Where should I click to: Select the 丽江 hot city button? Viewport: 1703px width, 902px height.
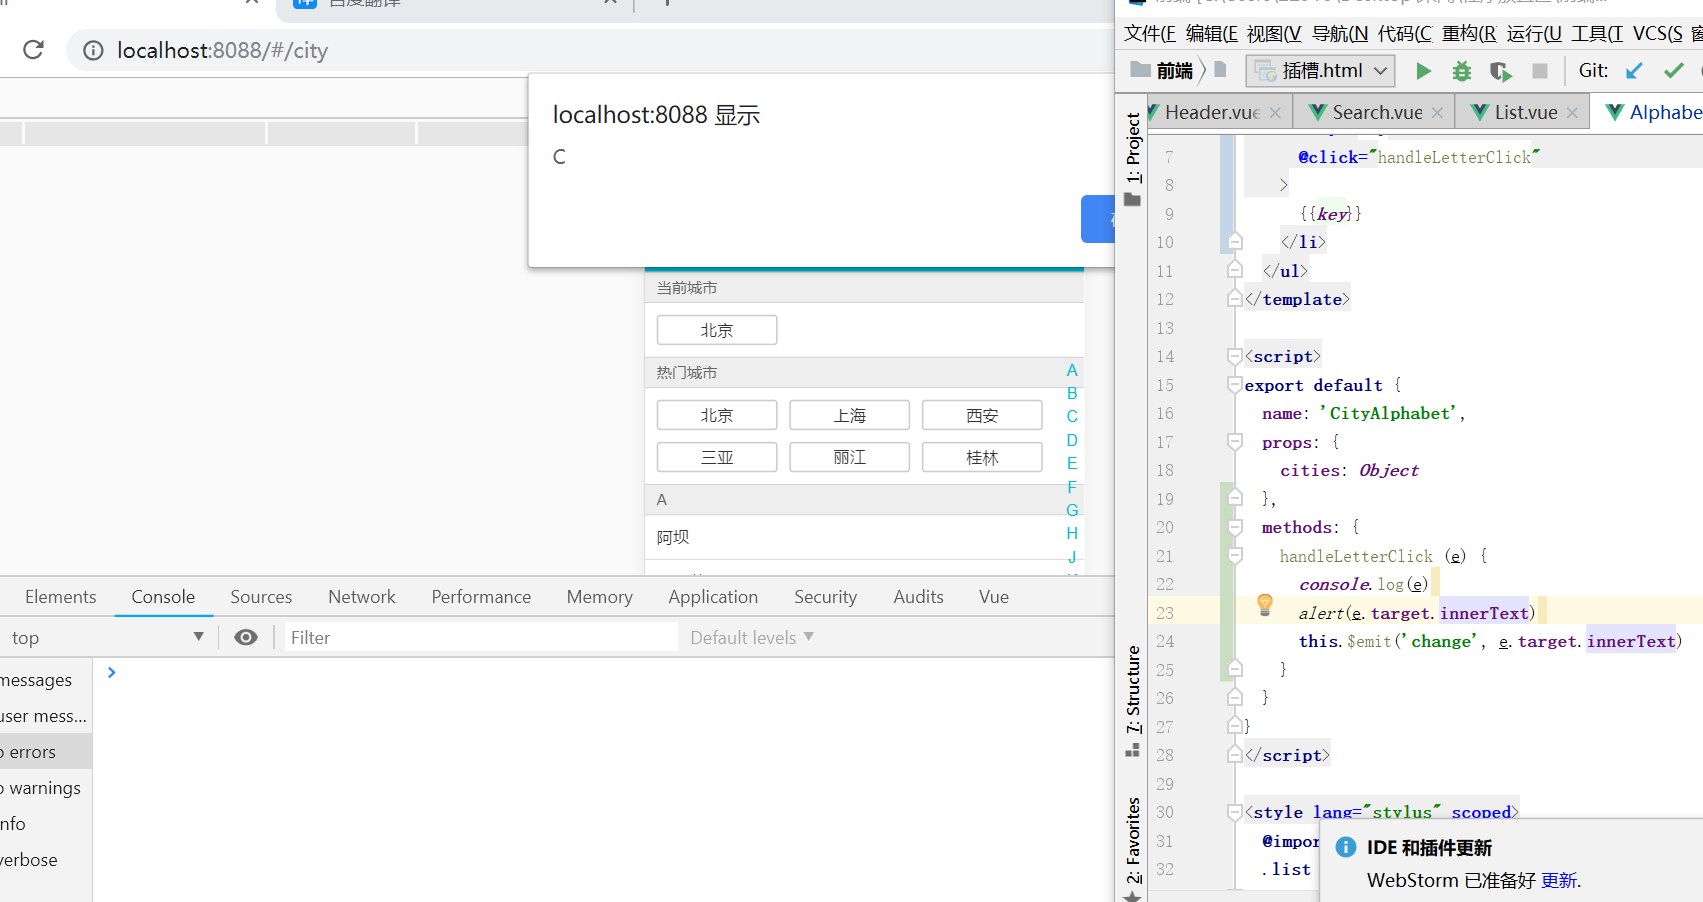[850, 457]
